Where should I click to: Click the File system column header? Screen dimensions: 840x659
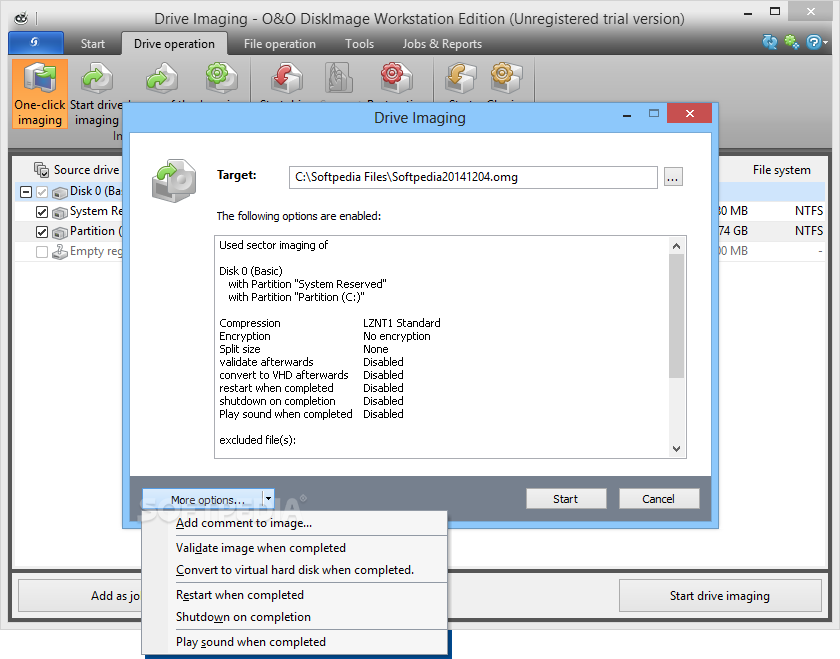[x=781, y=170]
